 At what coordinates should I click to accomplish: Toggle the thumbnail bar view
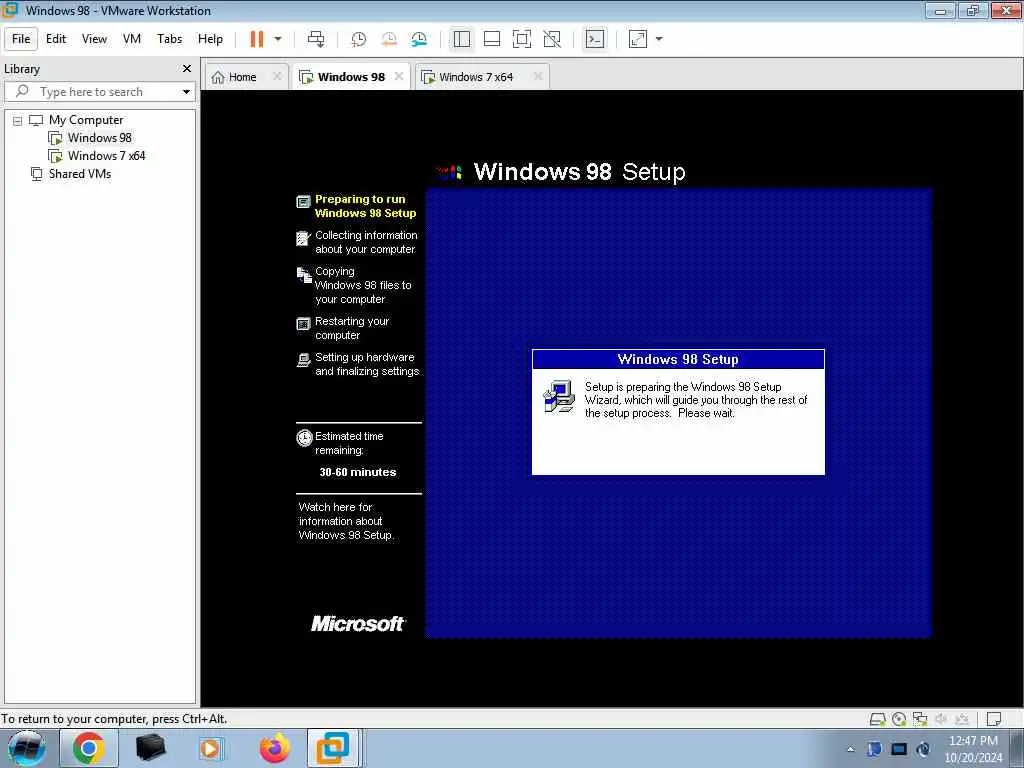coord(492,39)
